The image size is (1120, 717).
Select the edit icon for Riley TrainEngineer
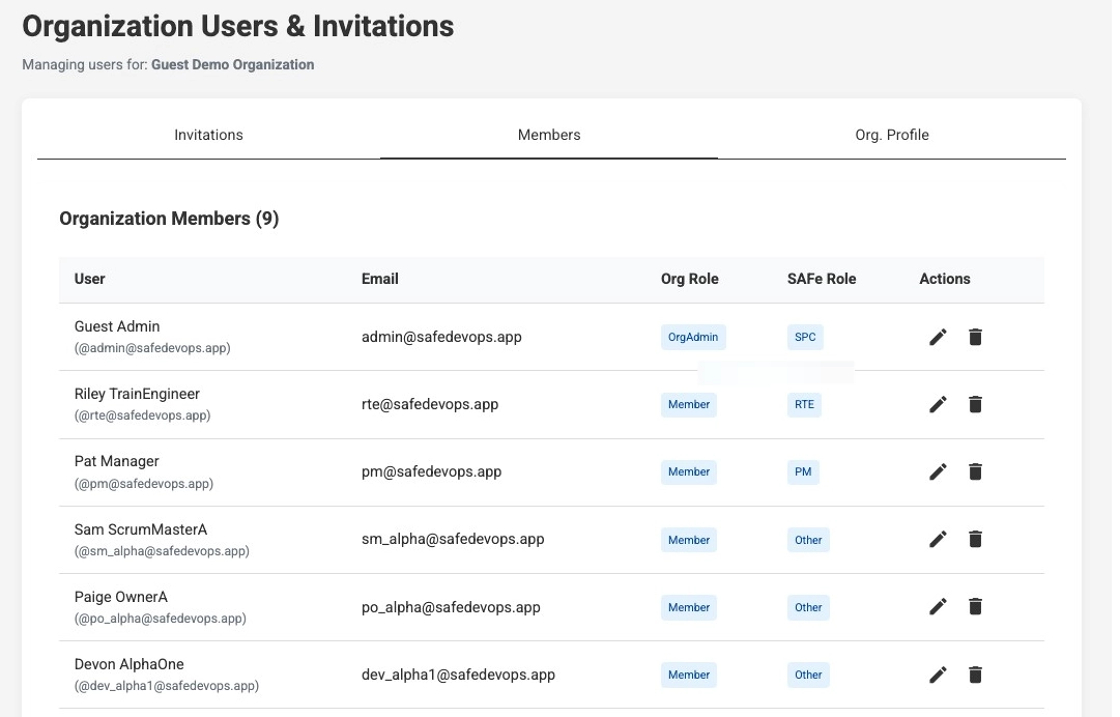click(x=938, y=404)
